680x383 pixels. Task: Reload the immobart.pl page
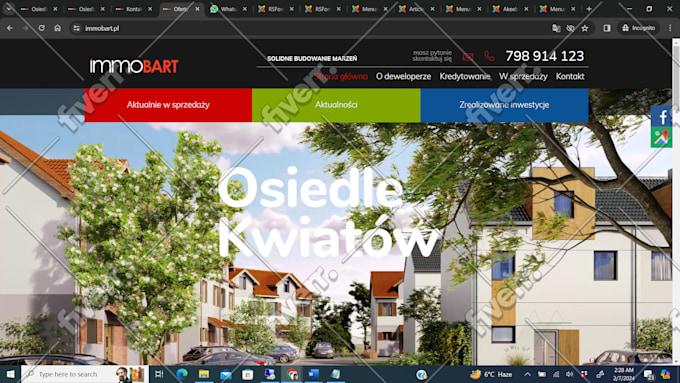(42, 28)
